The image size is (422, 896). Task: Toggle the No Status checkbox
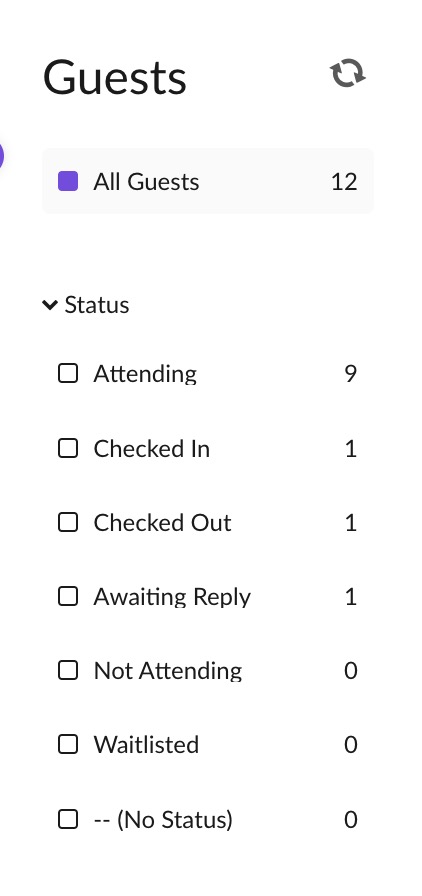click(x=68, y=819)
